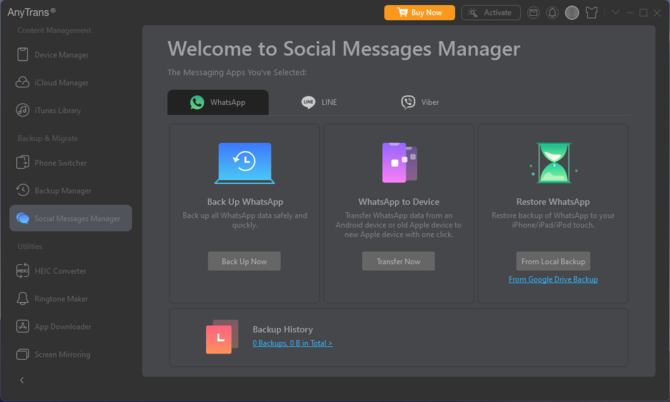Click the Backup Manager clock icon
Image resolution: width=670 pixels, height=402 pixels.
pos(23,191)
